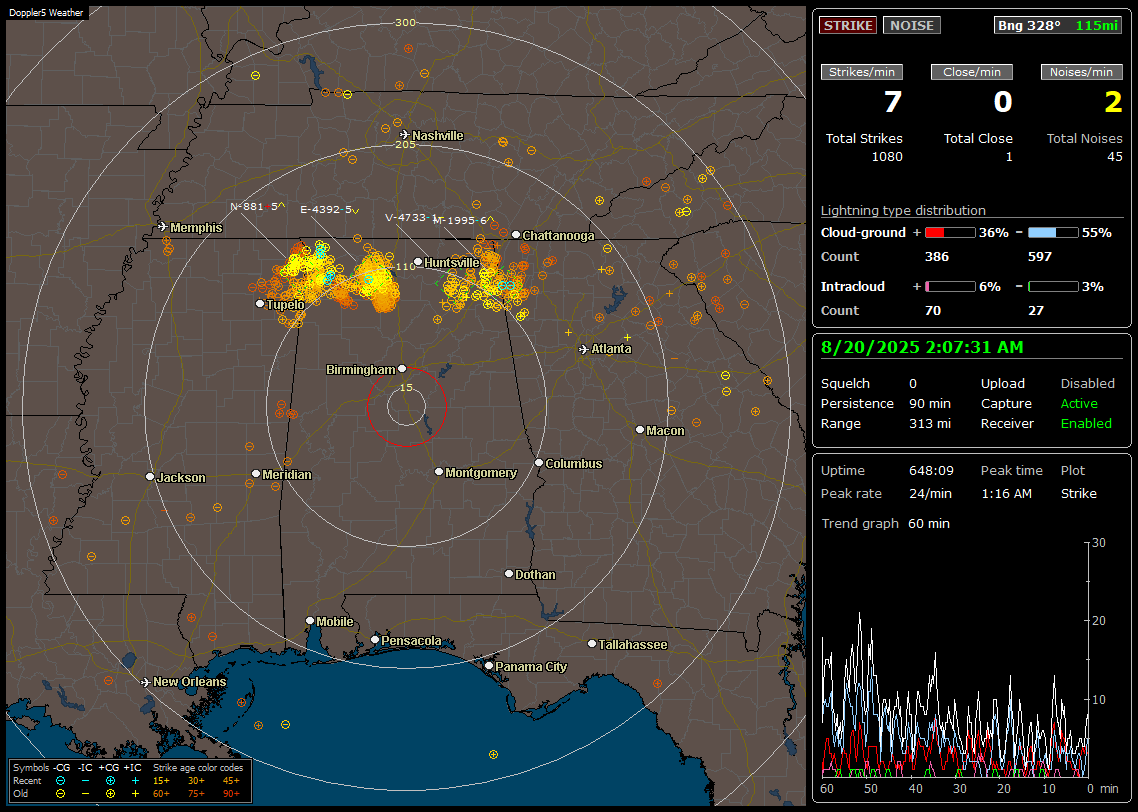Click the red home-location circle near Birmingham

point(406,406)
